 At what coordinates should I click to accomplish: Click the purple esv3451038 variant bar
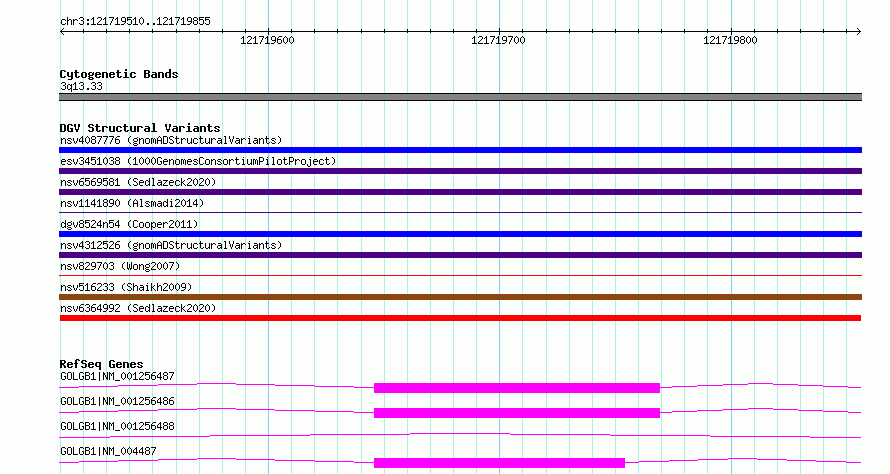tap(460, 171)
